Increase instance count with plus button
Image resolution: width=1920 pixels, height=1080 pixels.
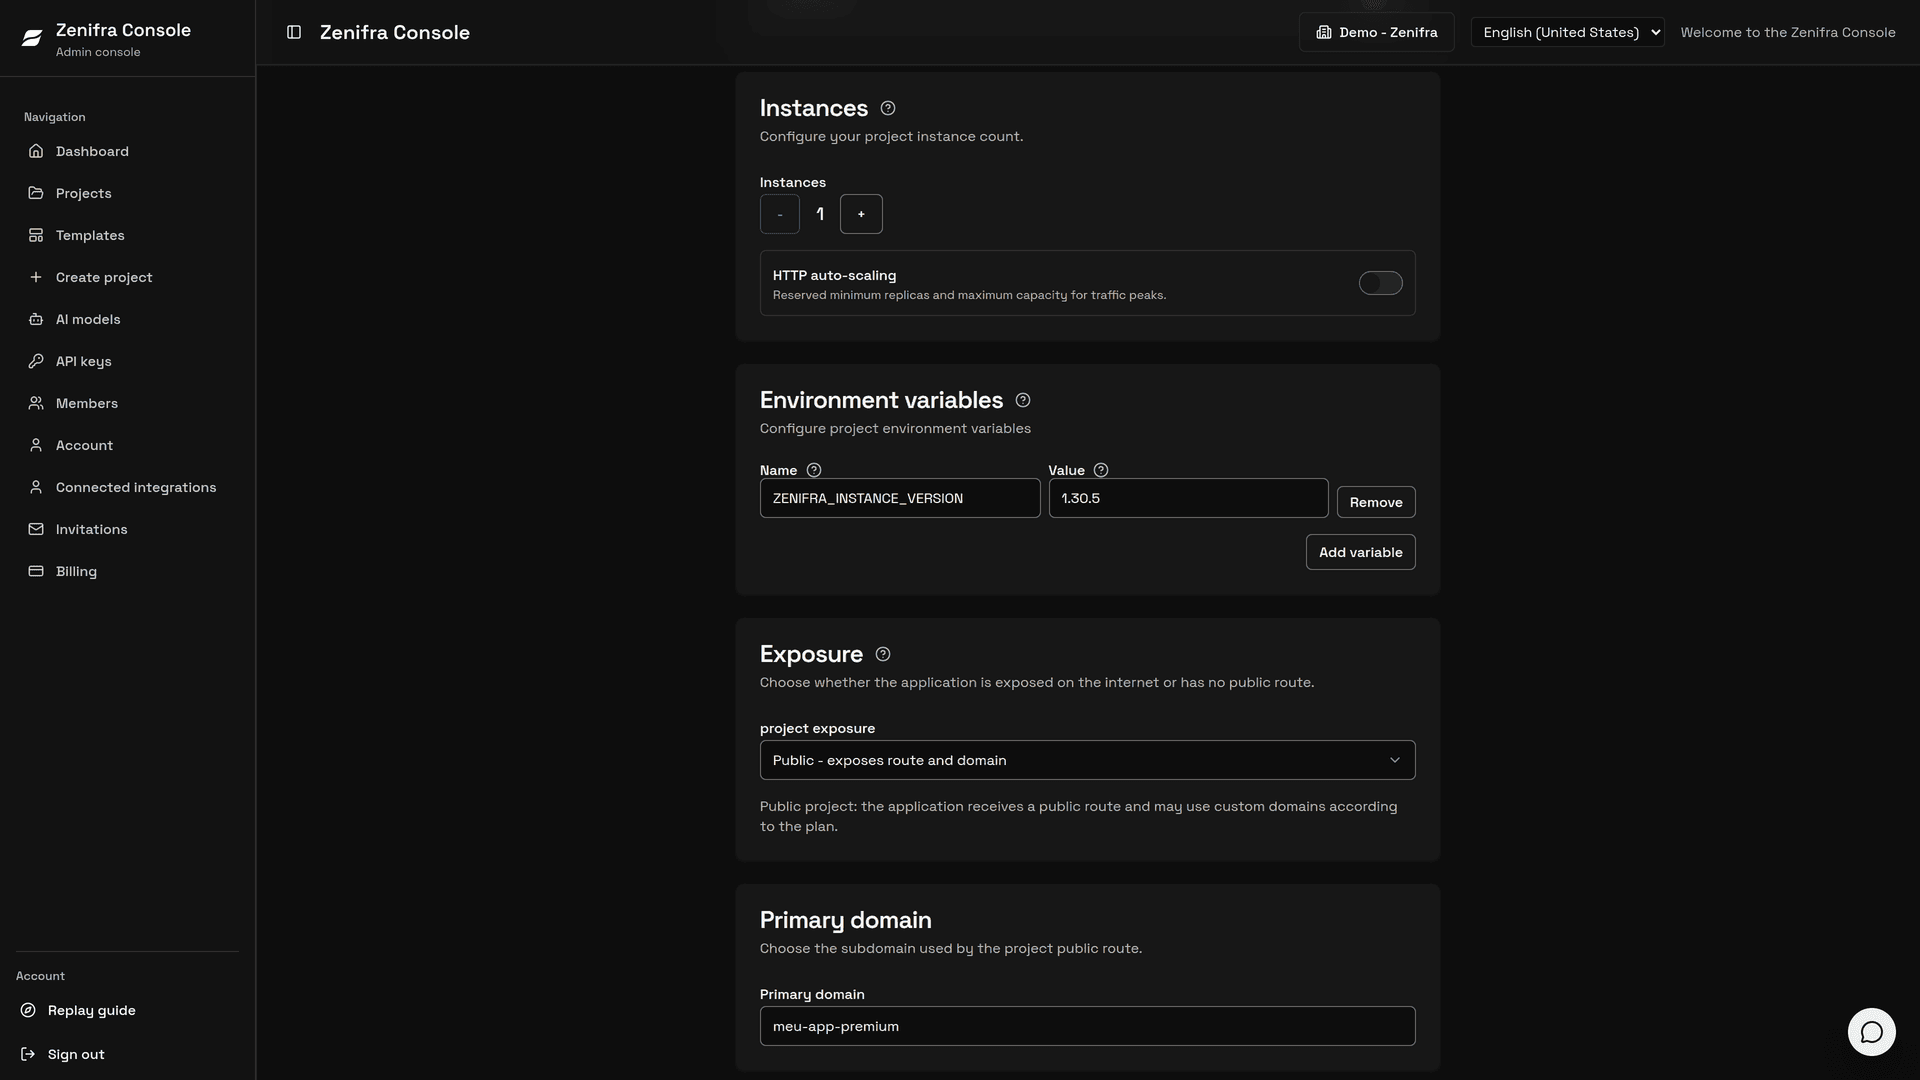pyautogui.click(x=861, y=214)
